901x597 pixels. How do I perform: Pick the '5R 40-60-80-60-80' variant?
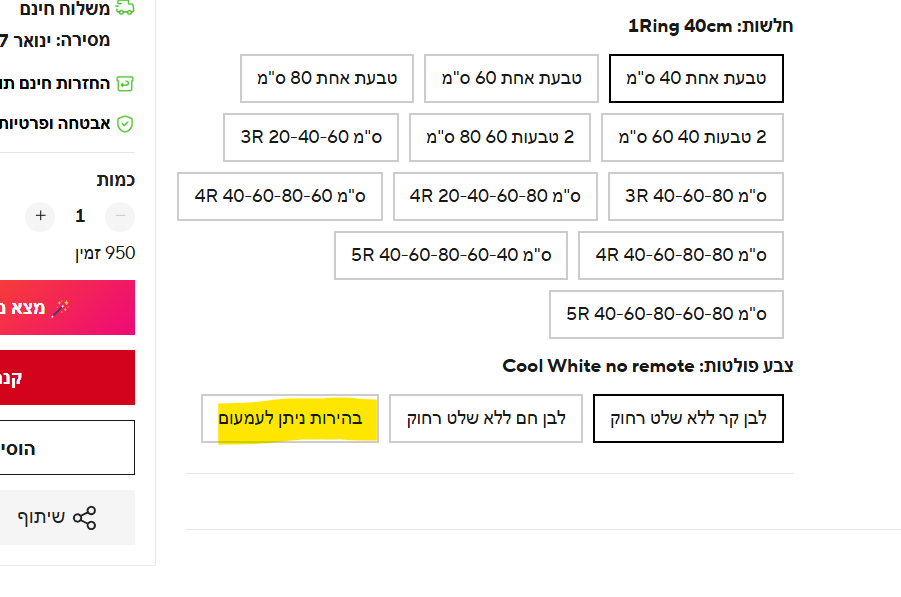(666, 315)
